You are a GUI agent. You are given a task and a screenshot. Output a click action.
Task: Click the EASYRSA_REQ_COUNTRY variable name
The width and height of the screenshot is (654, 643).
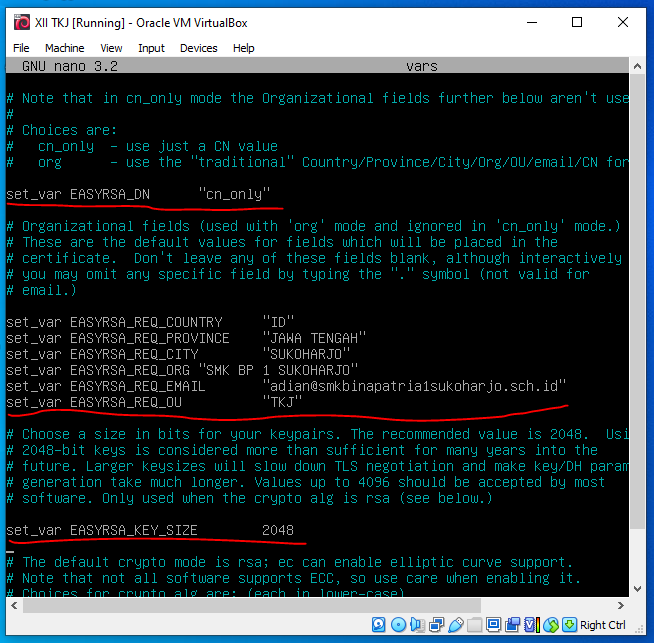146,322
